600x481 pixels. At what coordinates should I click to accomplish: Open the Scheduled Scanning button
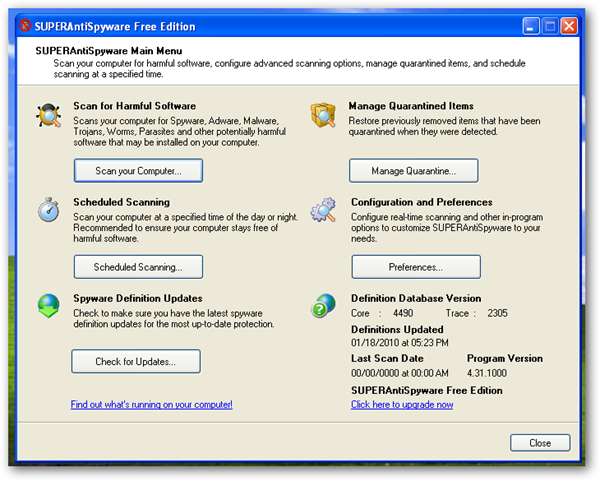coord(138,267)
